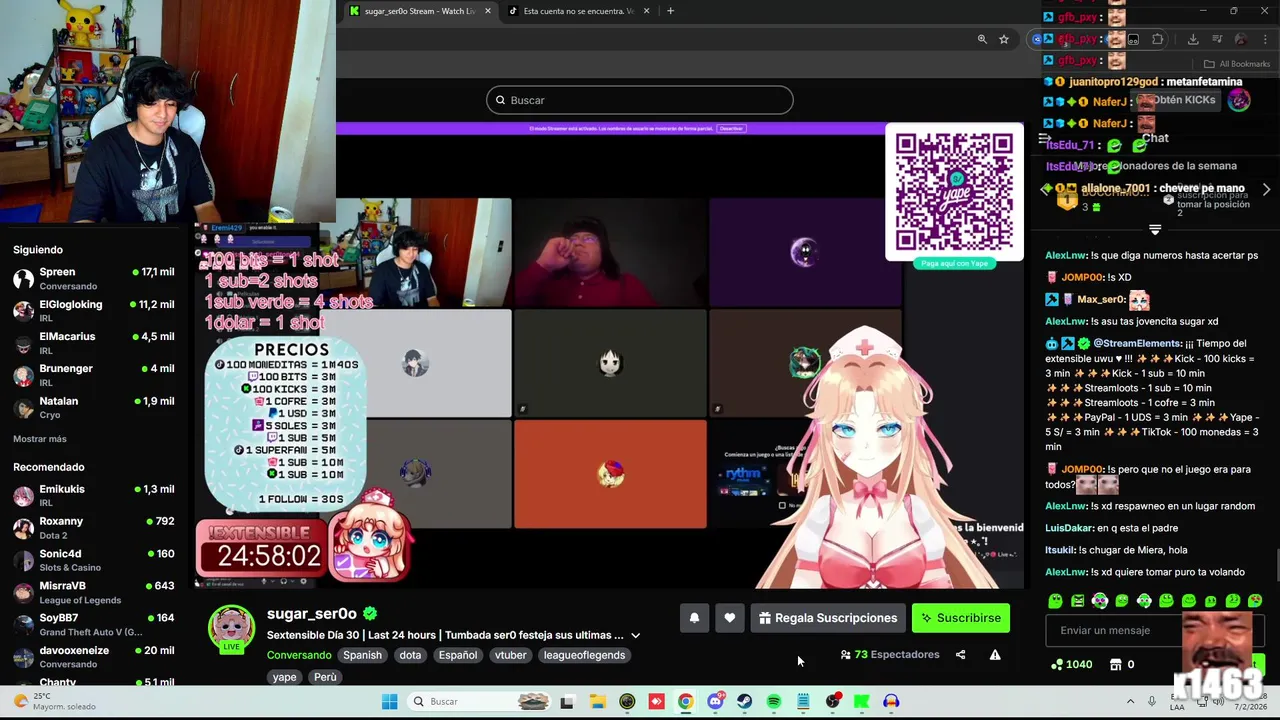Image resolution: width=1280 pixels, height=720 pixels.
Task: Open the browser Downloads icon
Action: click(1193, 39)
